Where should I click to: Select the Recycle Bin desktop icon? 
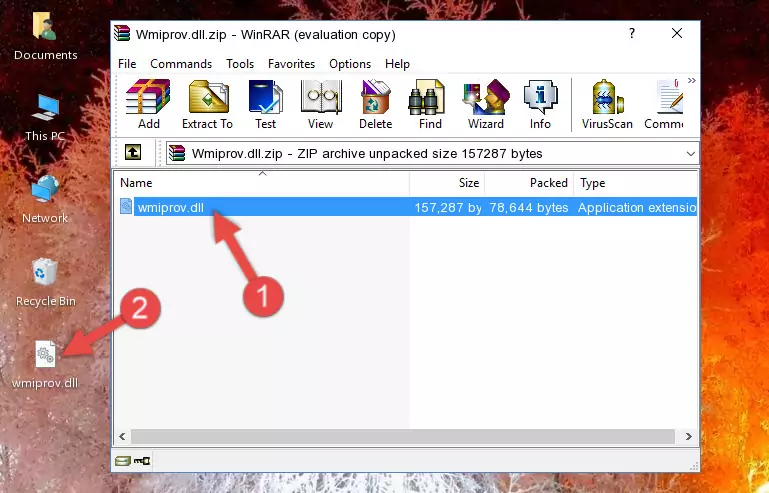[46, 283]
